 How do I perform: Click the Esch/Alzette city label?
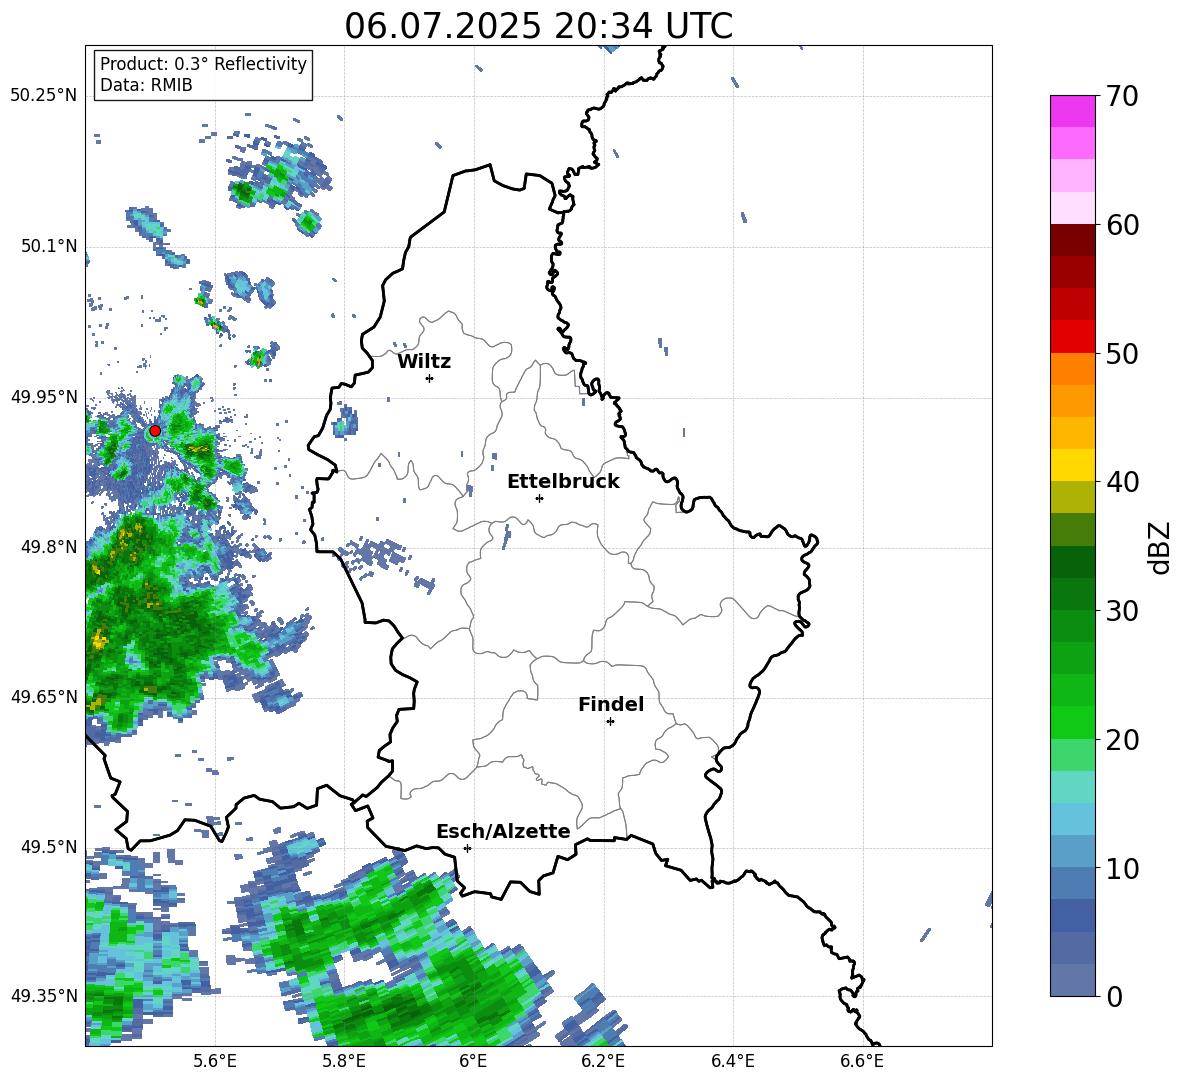pos(503,831)
